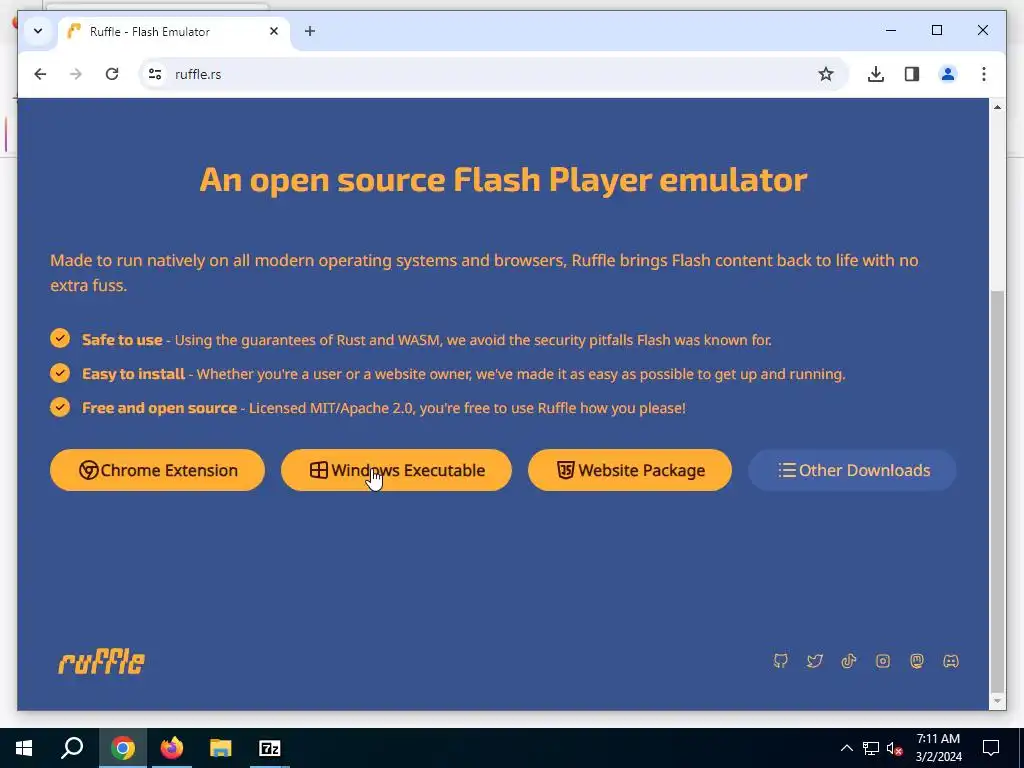
Task: Open the network status tray icon
Action: click(x=871, y=748)
